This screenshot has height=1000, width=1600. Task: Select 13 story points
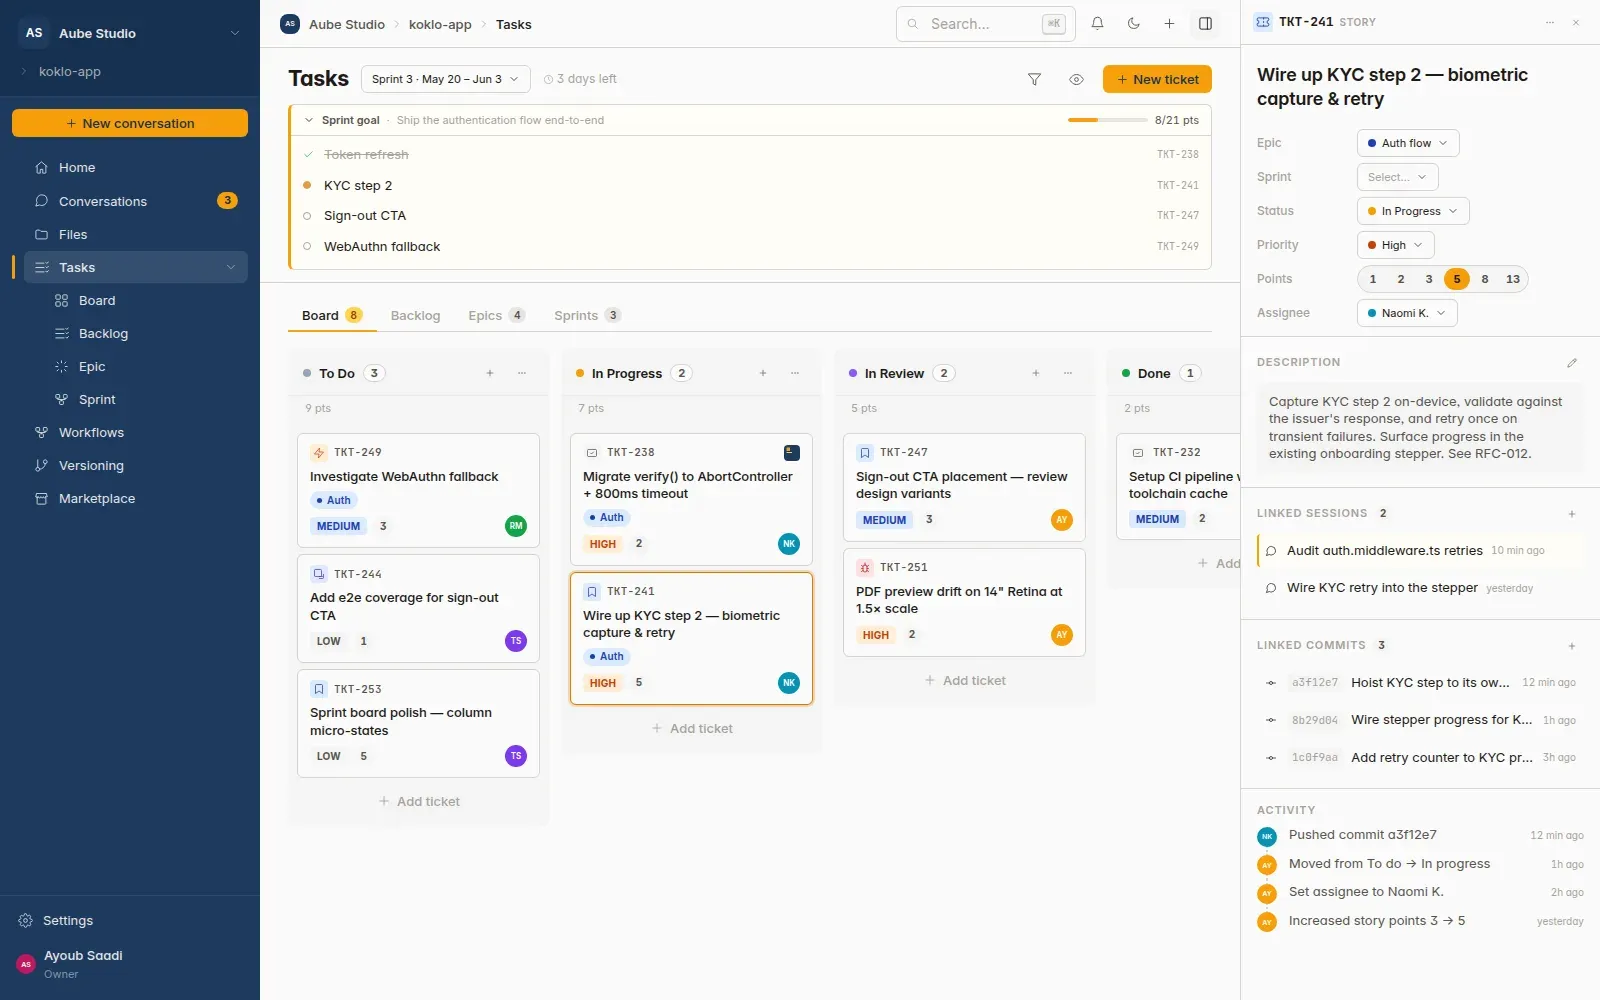tap(1513, 279)
